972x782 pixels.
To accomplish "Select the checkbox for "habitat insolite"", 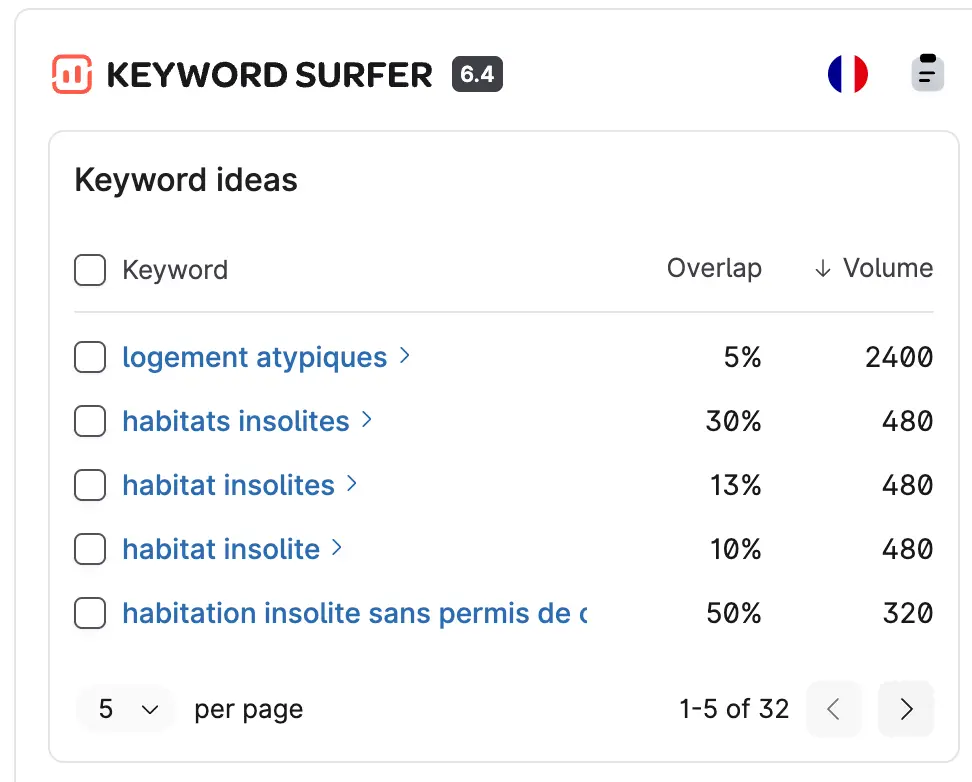I will (90, 549).
